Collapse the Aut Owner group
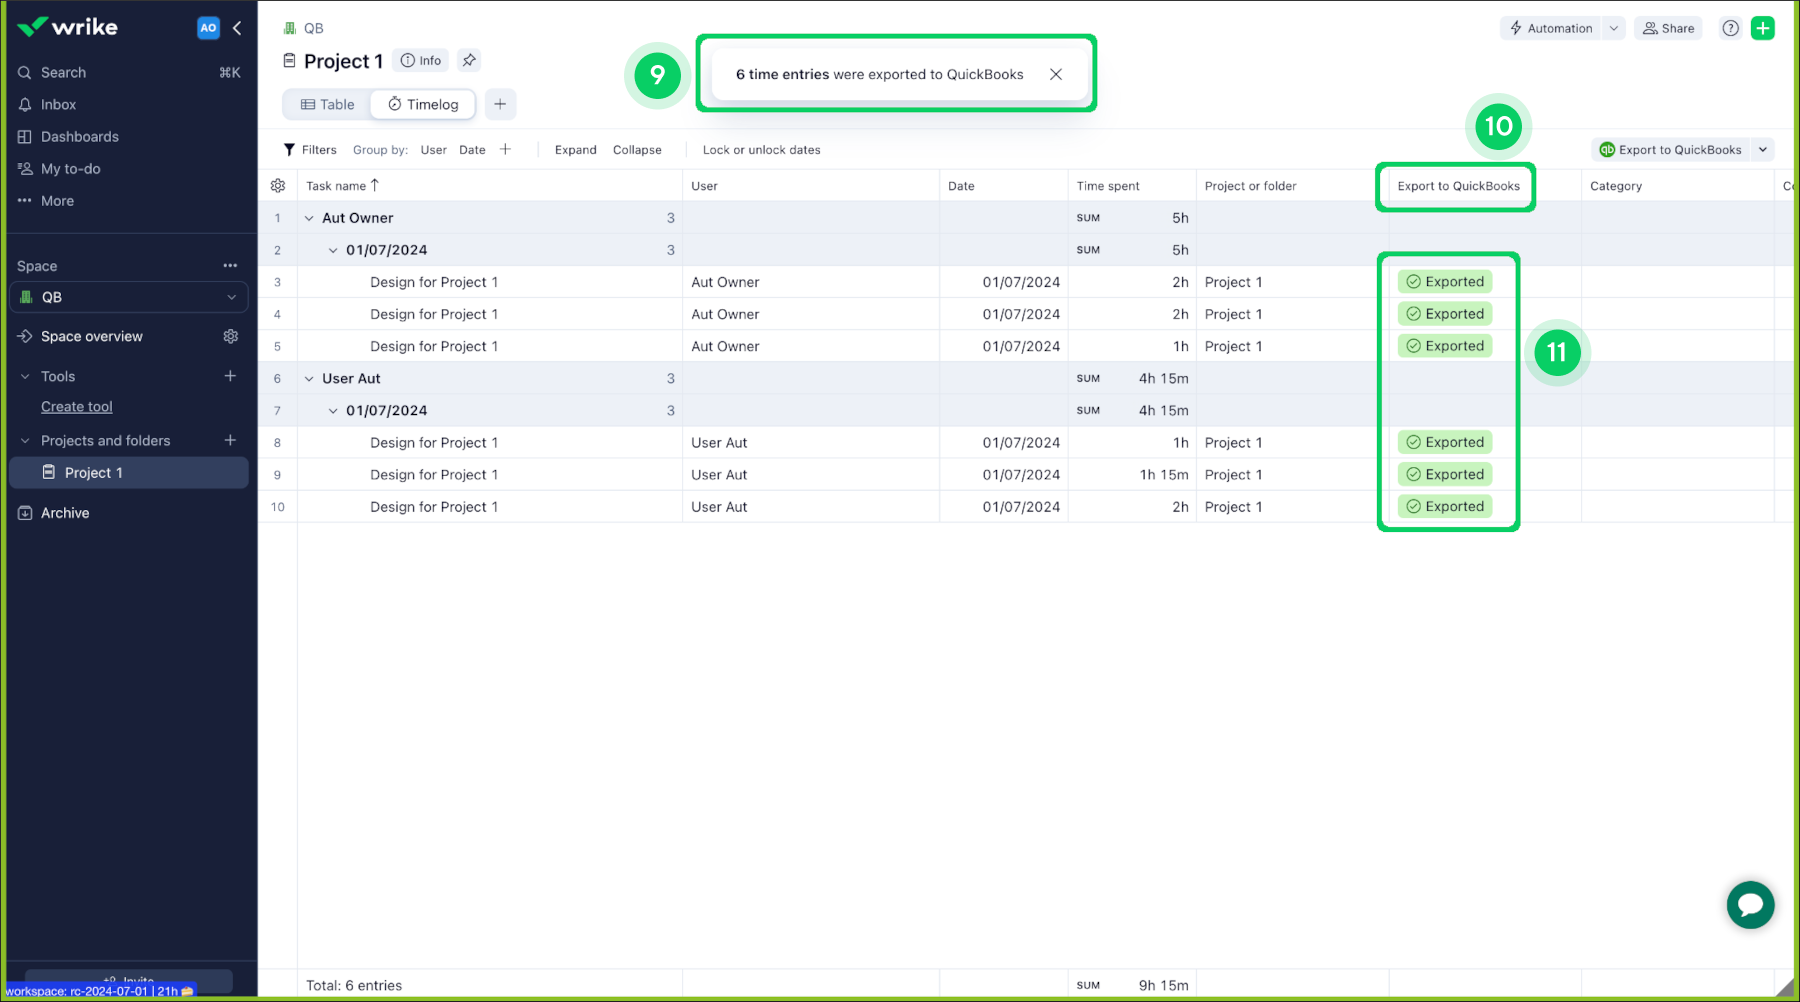Viewport: 1800px width, 1002px height. (309, 217)
